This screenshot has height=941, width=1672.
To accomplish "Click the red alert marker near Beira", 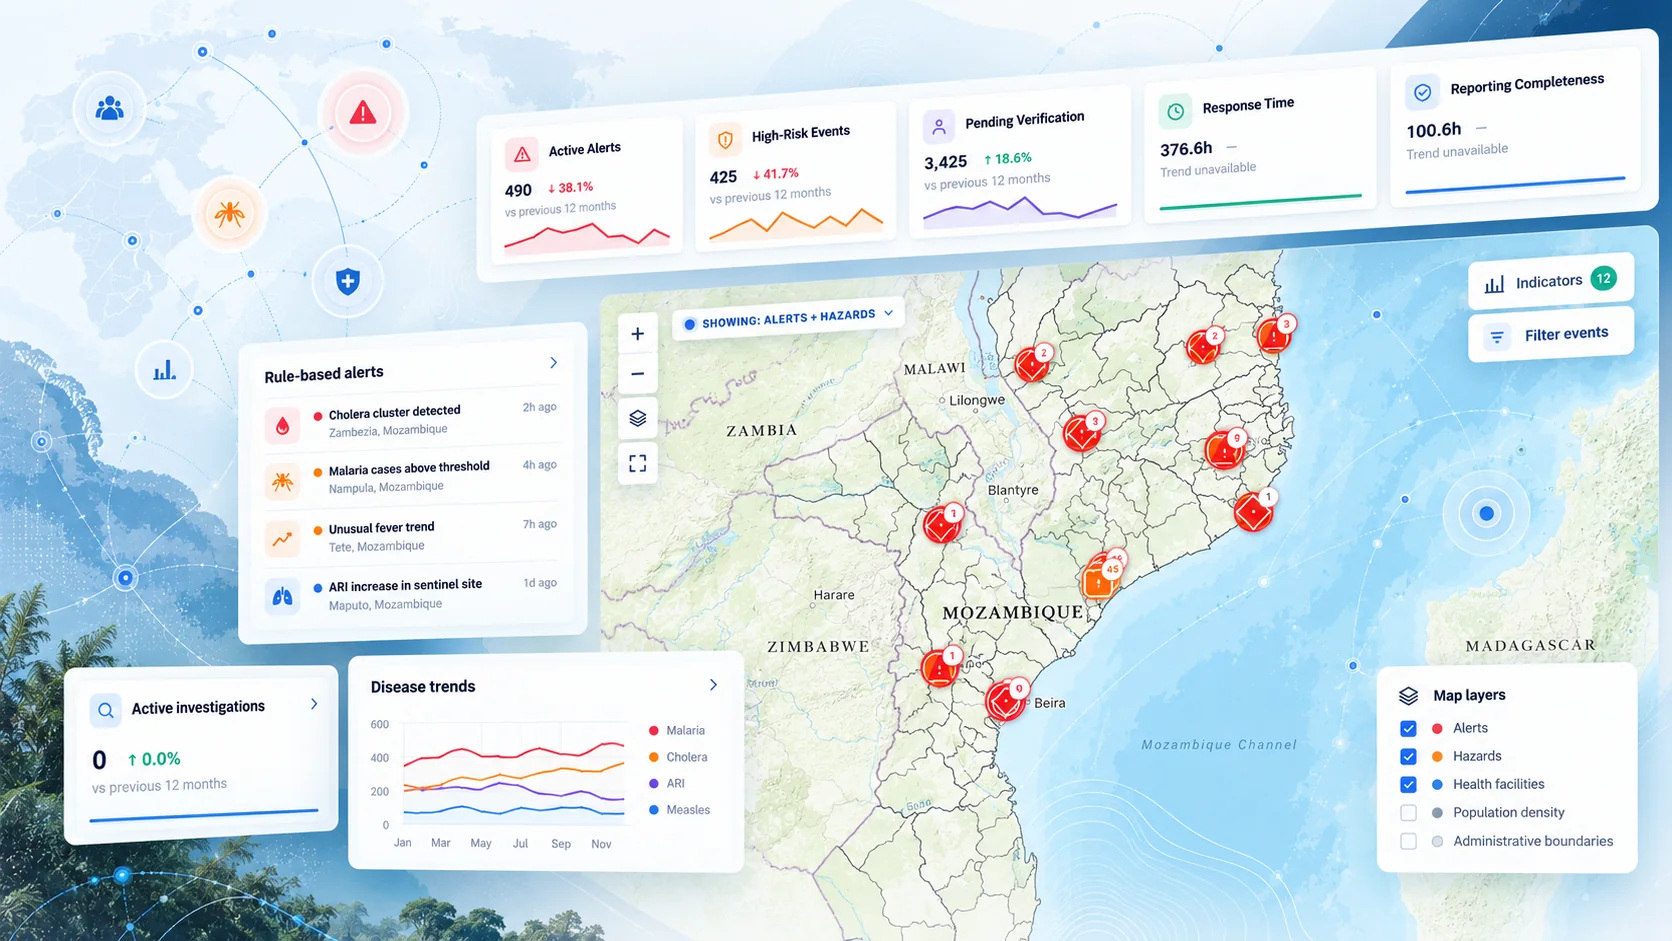I will click(1006, 699).
